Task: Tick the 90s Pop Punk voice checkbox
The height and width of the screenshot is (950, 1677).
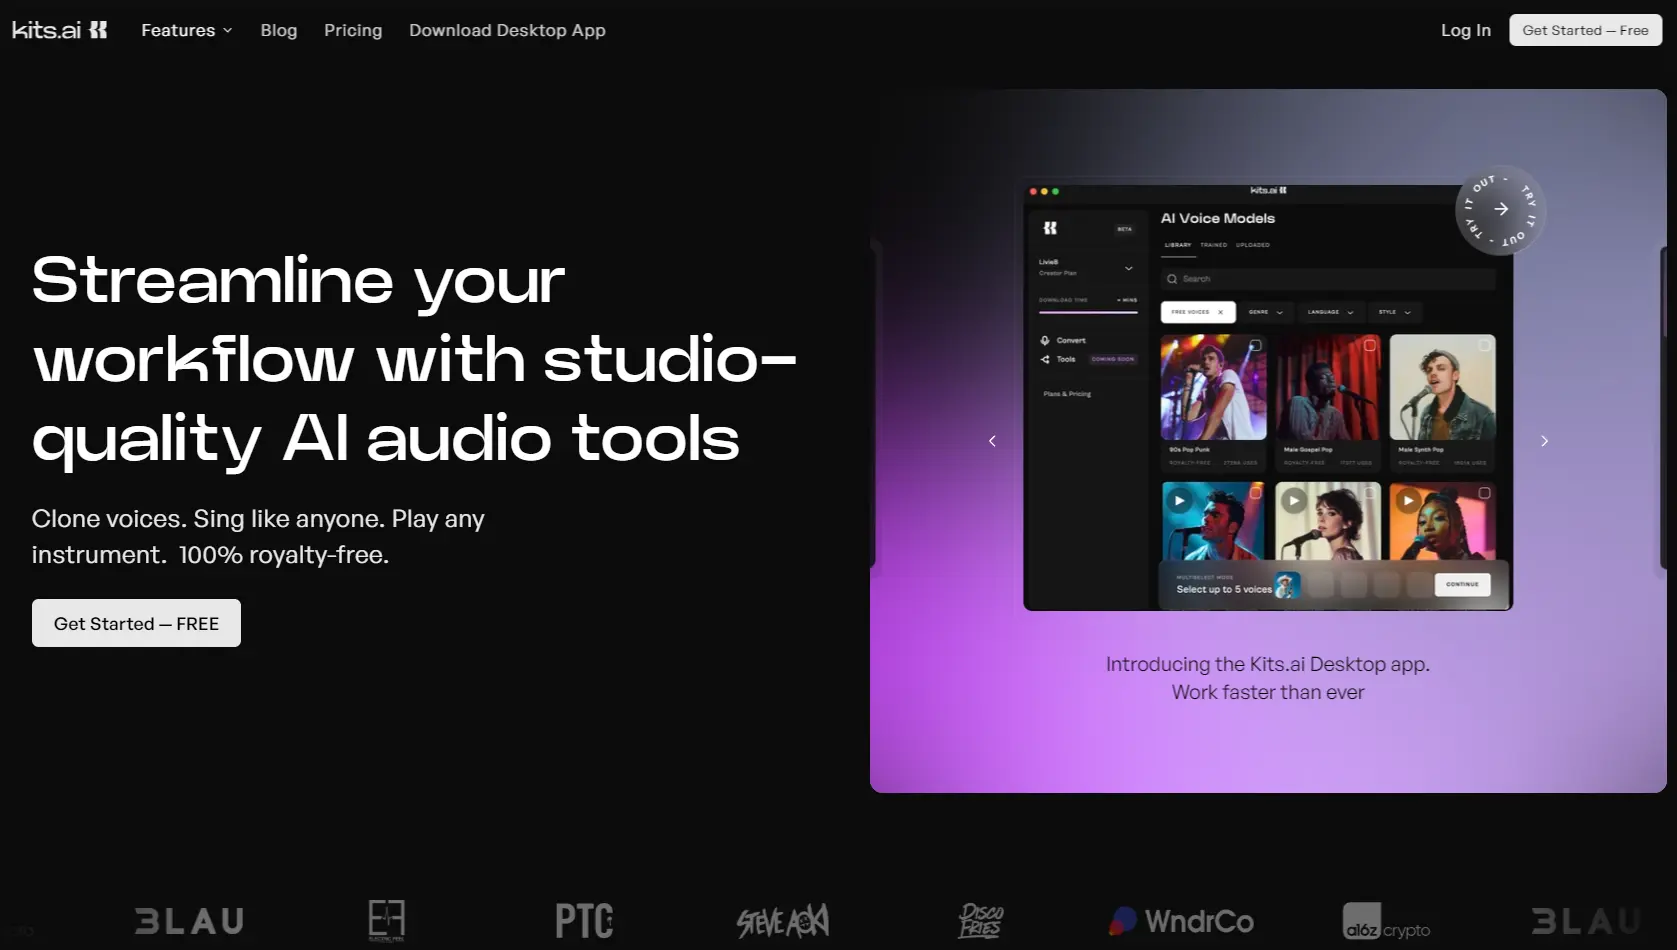Action: pos(1255,345)
